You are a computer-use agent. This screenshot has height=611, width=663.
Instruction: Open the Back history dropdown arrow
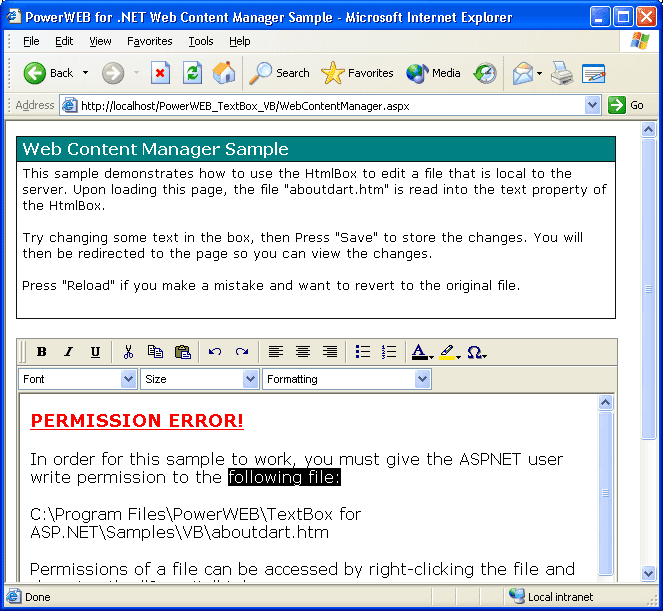point(85,73)
